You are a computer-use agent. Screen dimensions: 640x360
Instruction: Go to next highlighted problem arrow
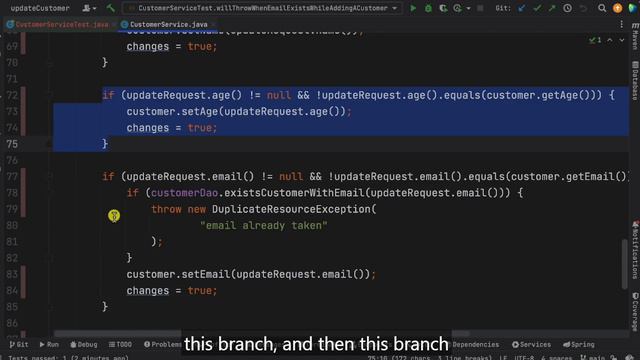[x=622, y=40]
